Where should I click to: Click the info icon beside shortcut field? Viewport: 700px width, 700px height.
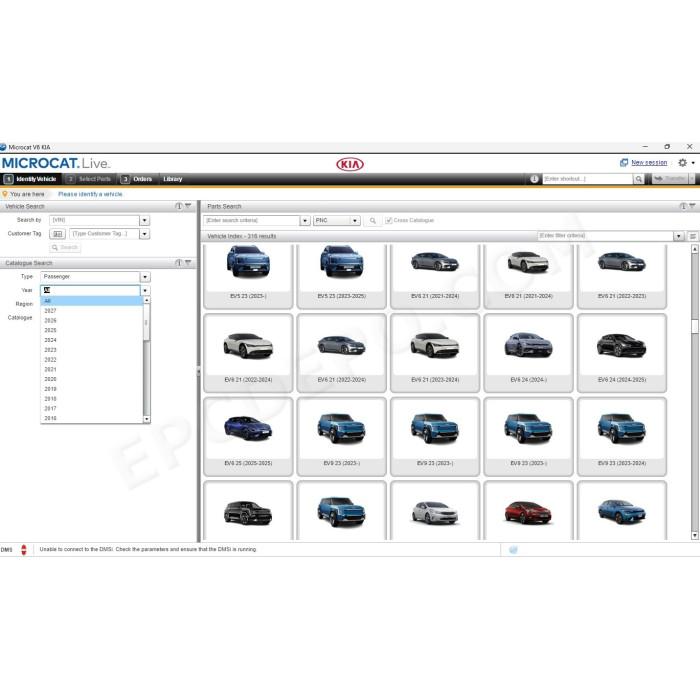[x=534, y=179]
